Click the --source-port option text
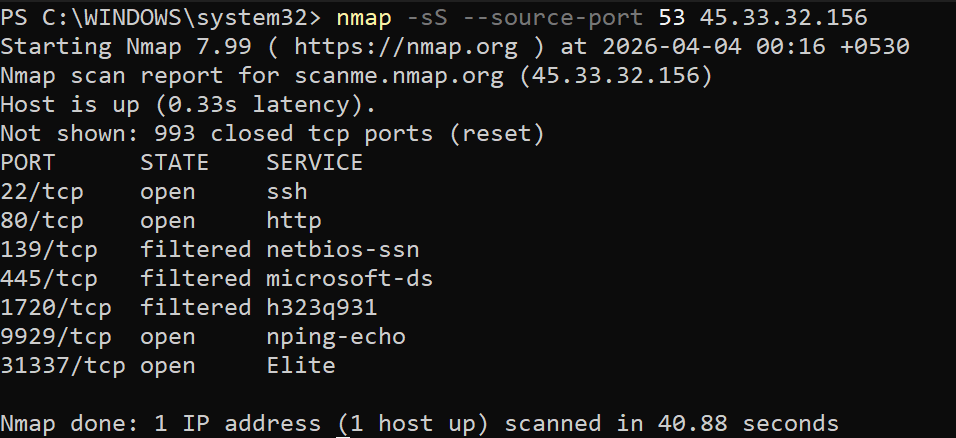The width and height of the screenshot is (956, 438). tap(553, 17)
